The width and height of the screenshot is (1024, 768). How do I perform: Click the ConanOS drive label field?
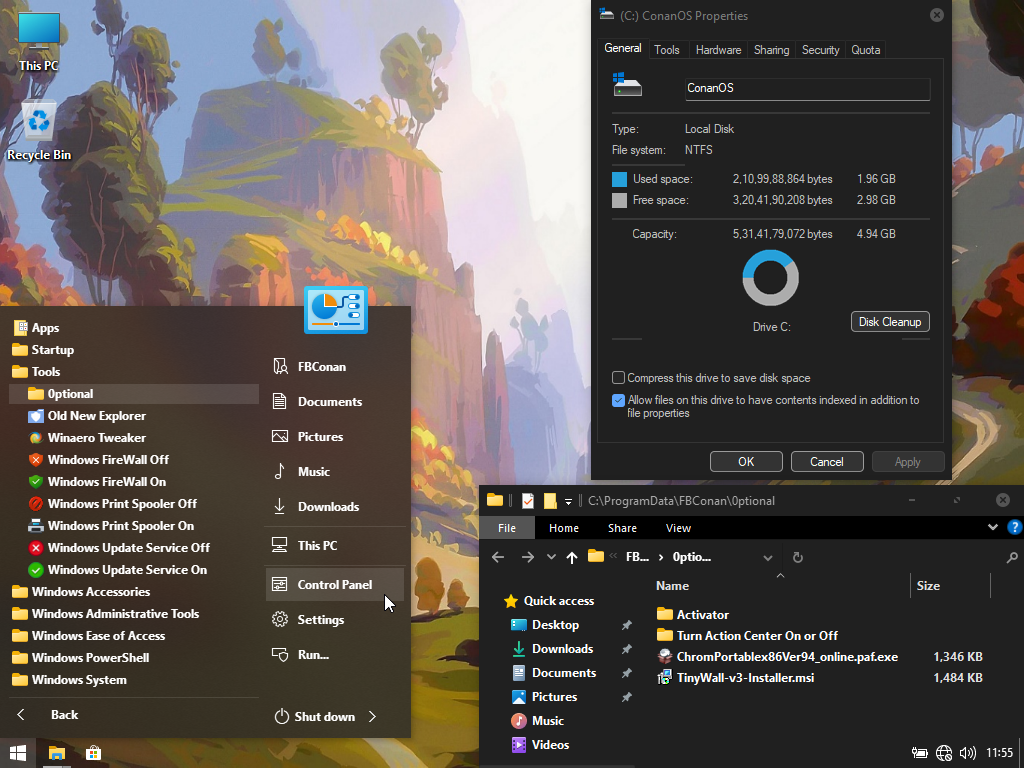[808, 89]
